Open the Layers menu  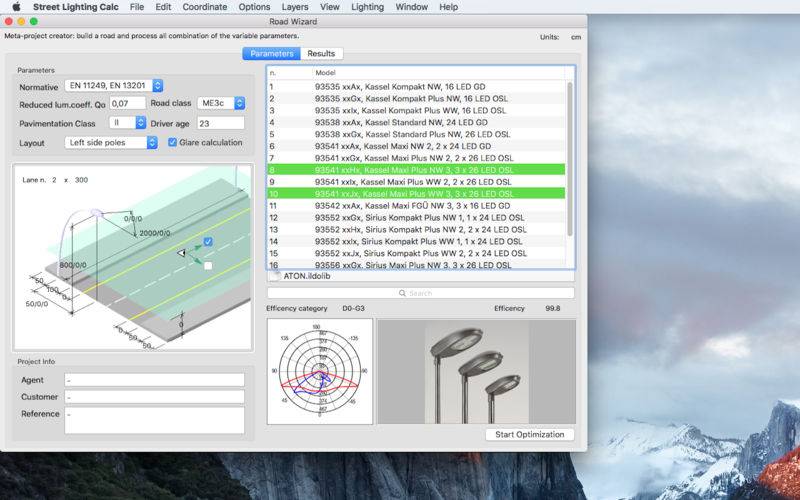point(295,7)
